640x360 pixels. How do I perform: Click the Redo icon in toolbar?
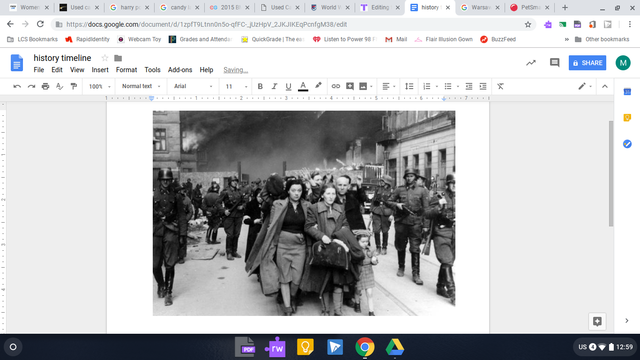[31, 86]
